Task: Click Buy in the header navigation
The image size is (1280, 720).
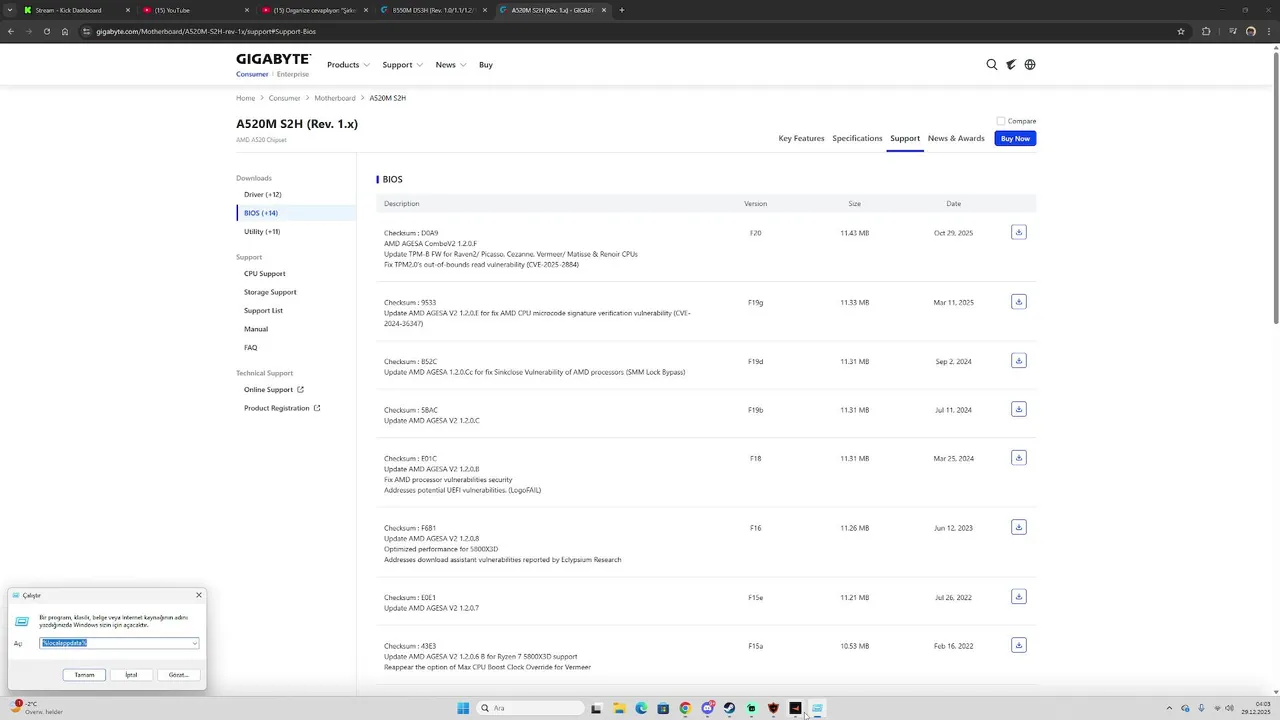Action: 486,65
